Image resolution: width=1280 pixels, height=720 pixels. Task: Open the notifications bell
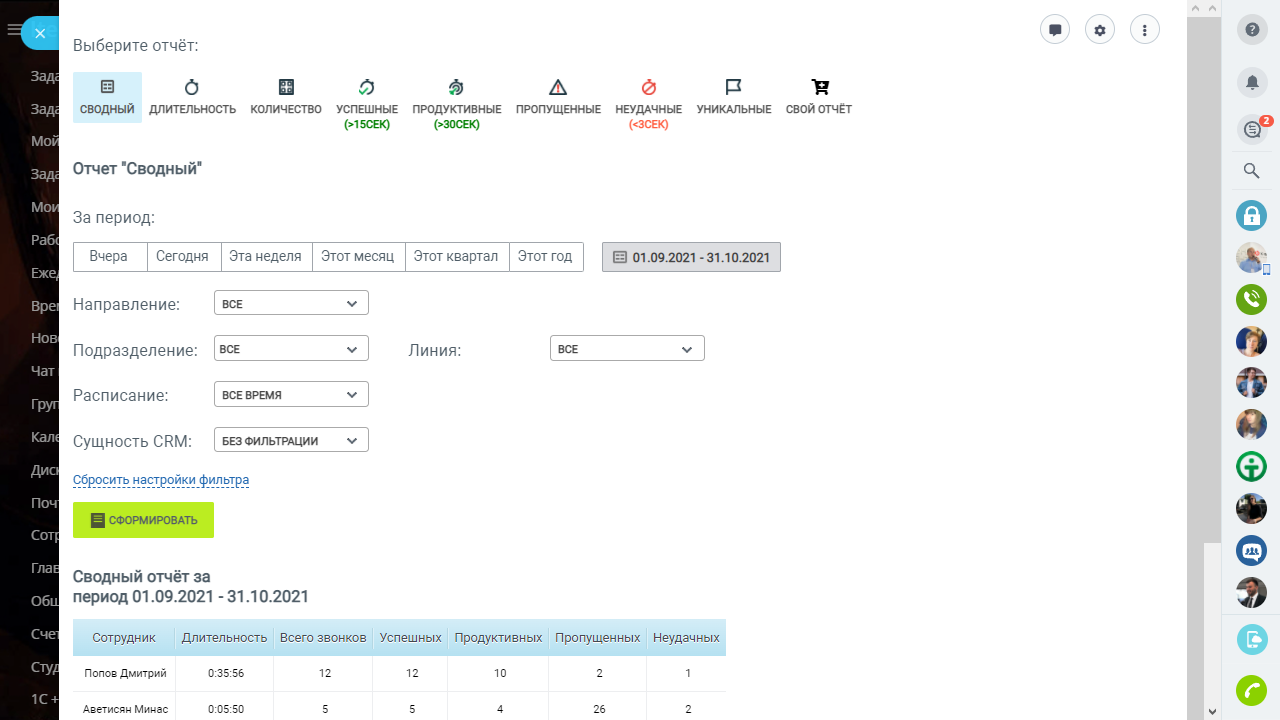coord(1252,82)
